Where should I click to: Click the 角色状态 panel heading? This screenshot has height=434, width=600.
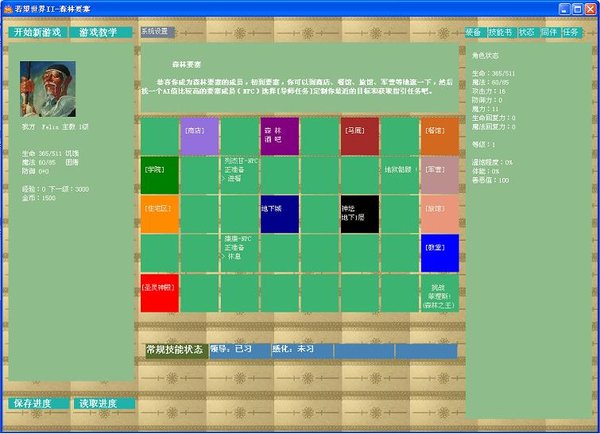[x=485, y=55]
